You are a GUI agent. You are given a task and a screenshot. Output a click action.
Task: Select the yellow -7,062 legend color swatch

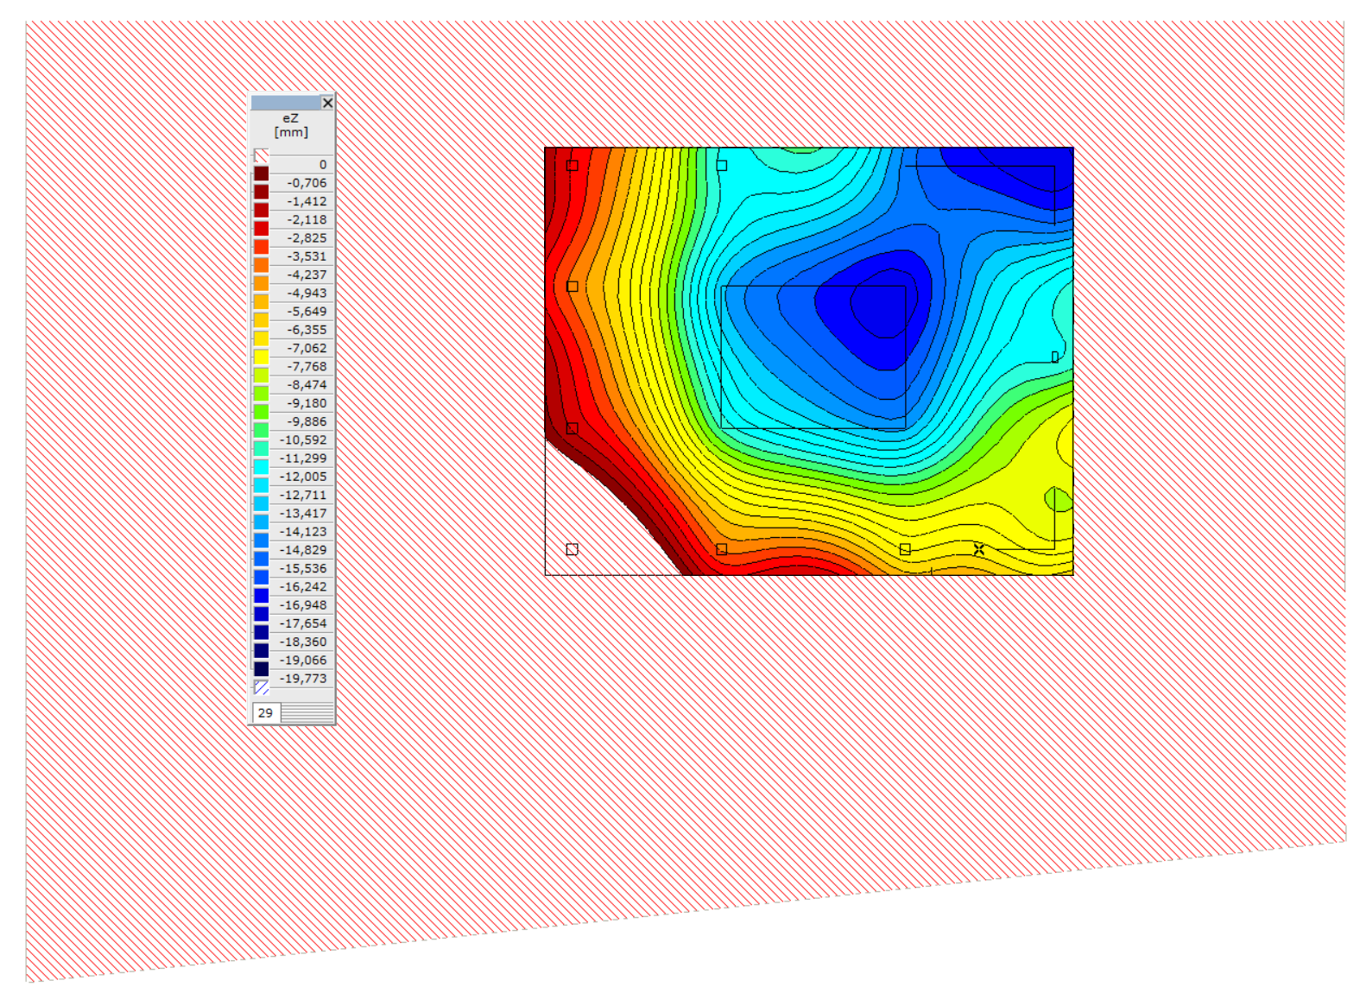click(261, 339)
